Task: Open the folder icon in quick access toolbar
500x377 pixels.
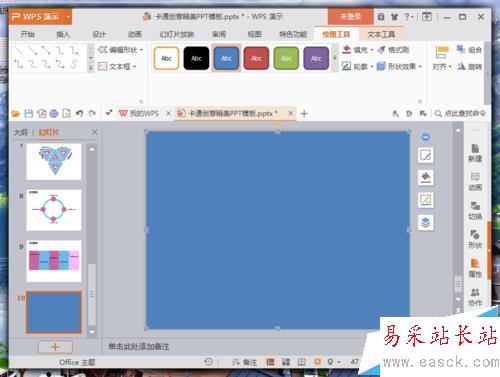Action: (15, 114)
